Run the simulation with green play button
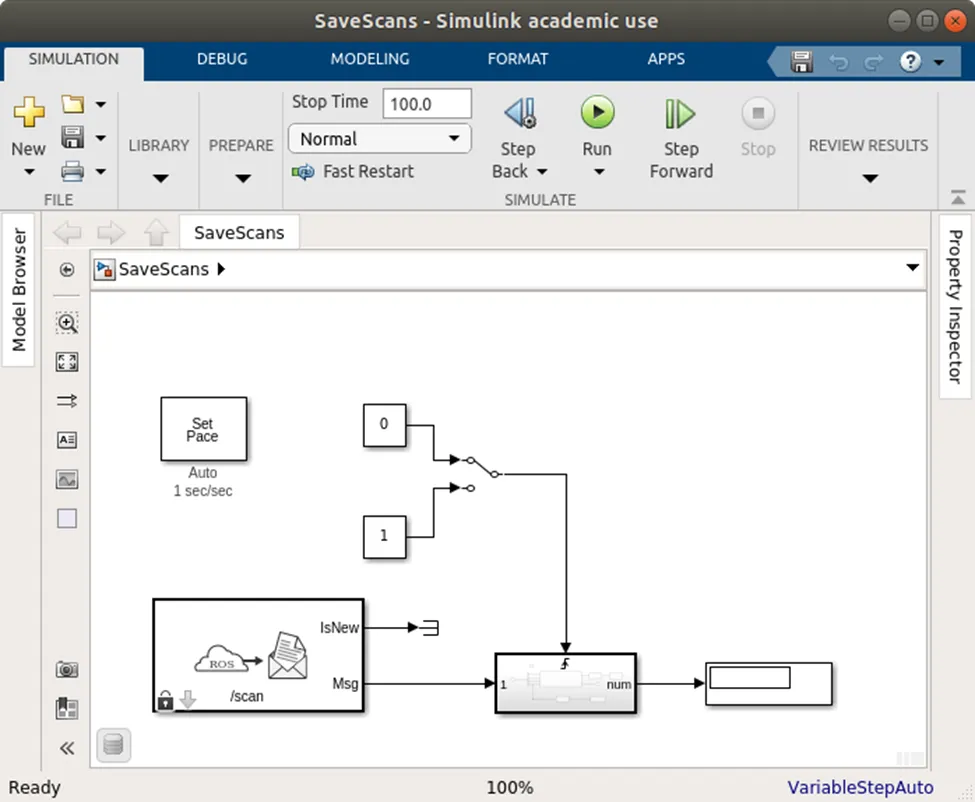Viewport: 975px width, 802px height. point(598,112)
